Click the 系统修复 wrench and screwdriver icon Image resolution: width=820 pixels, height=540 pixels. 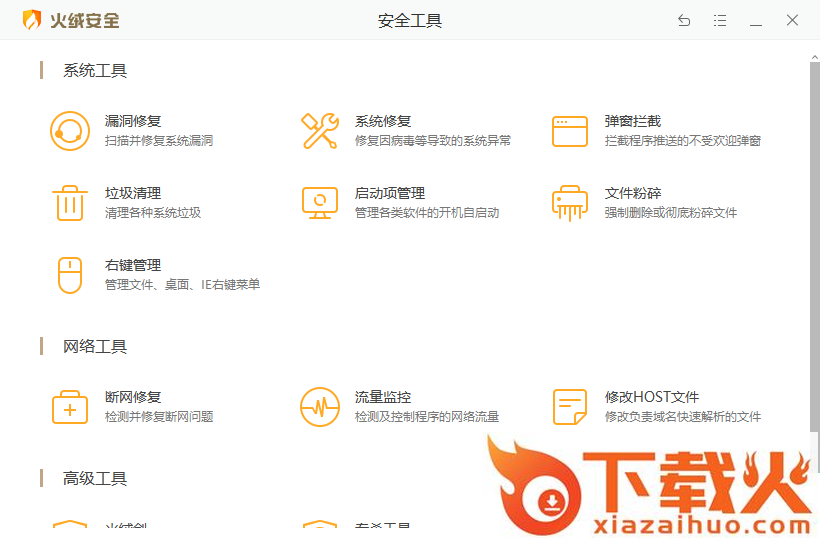pyautogui.click(x=320, y=131)
